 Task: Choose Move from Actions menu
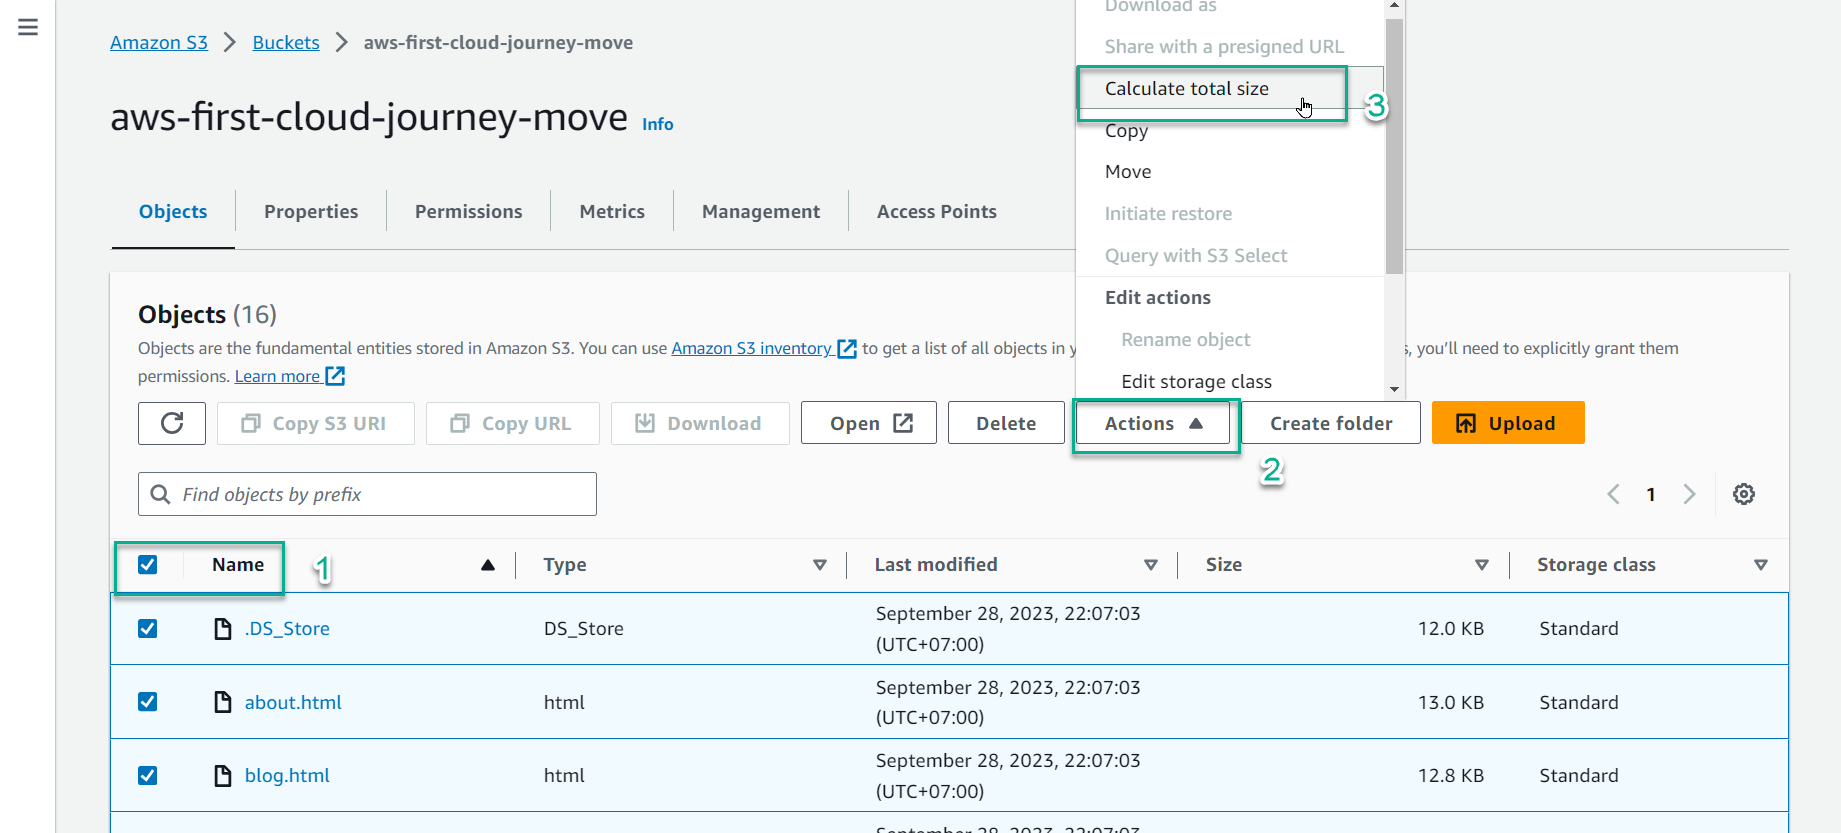pos(1230,172)
